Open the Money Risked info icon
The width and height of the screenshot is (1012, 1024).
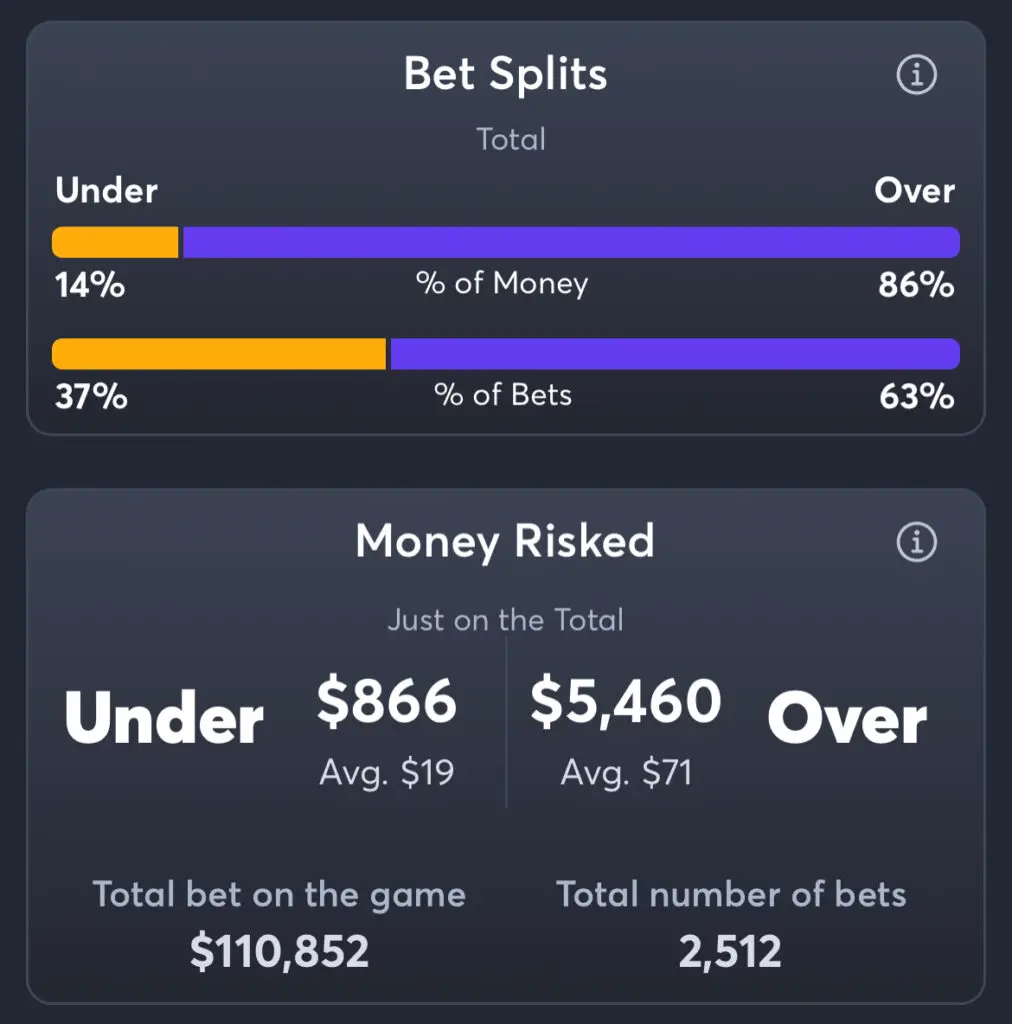tap(916, 541)
